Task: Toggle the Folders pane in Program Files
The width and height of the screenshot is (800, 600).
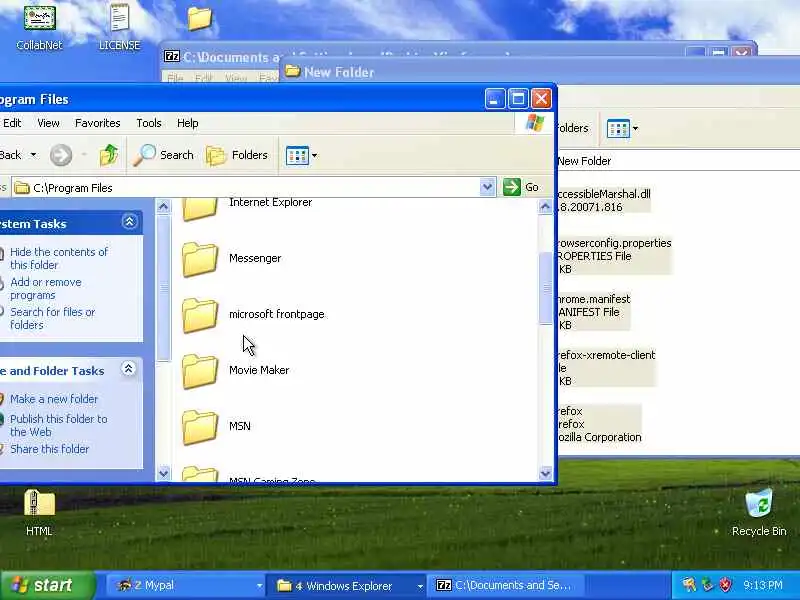Action: (x=237, y=155)
